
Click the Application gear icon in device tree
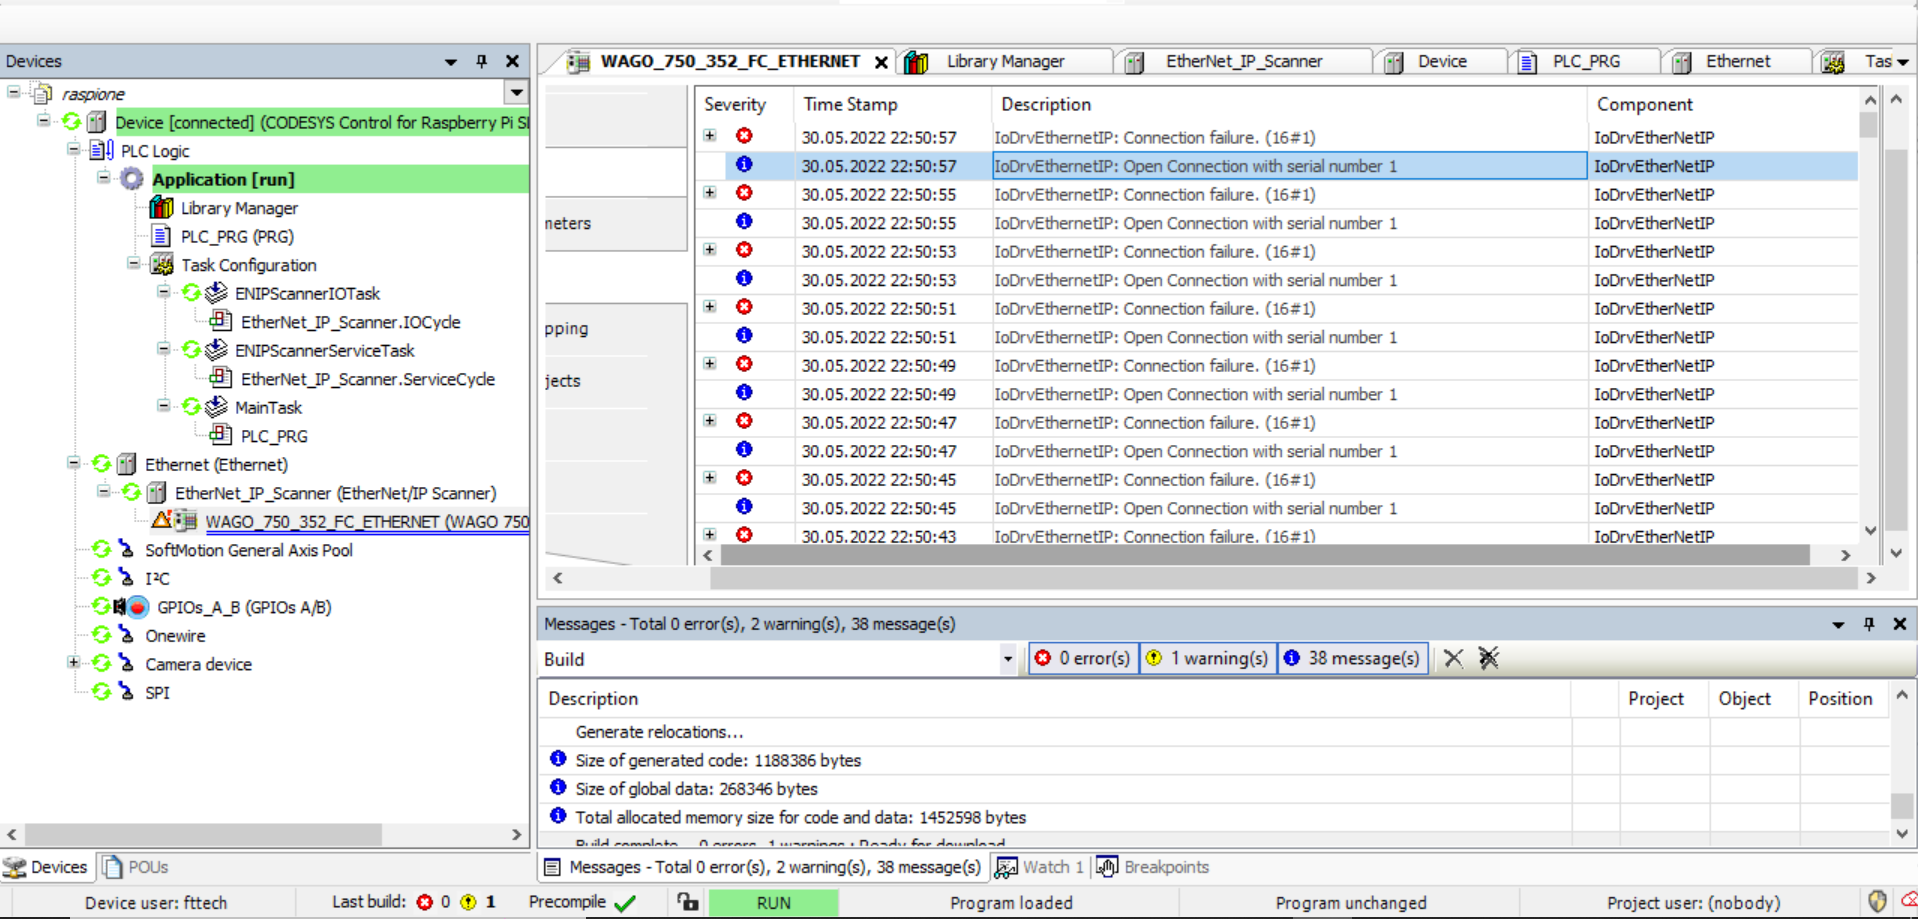(x=132, y=179)
